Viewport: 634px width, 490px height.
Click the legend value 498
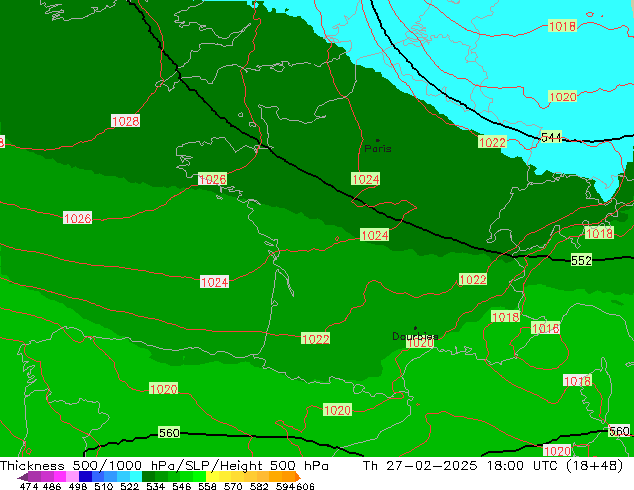78,486
